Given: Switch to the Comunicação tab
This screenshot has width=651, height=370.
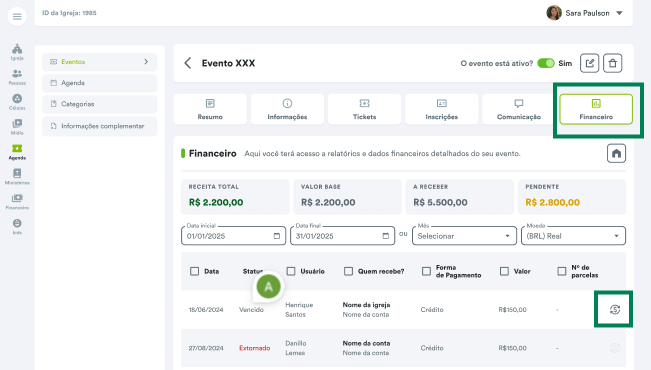Looking at the screenshot, I should click(x=519, y=109).
